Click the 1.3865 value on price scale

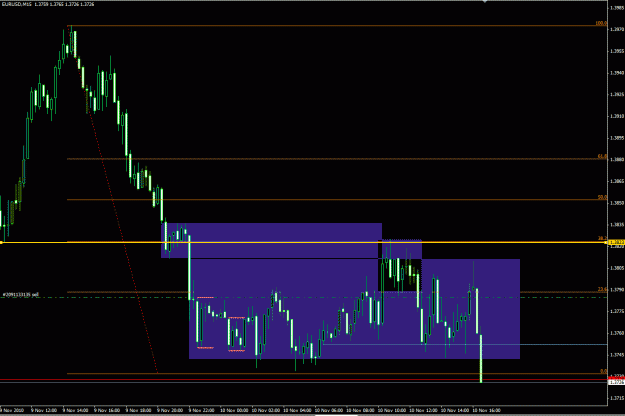click(617, 181)
